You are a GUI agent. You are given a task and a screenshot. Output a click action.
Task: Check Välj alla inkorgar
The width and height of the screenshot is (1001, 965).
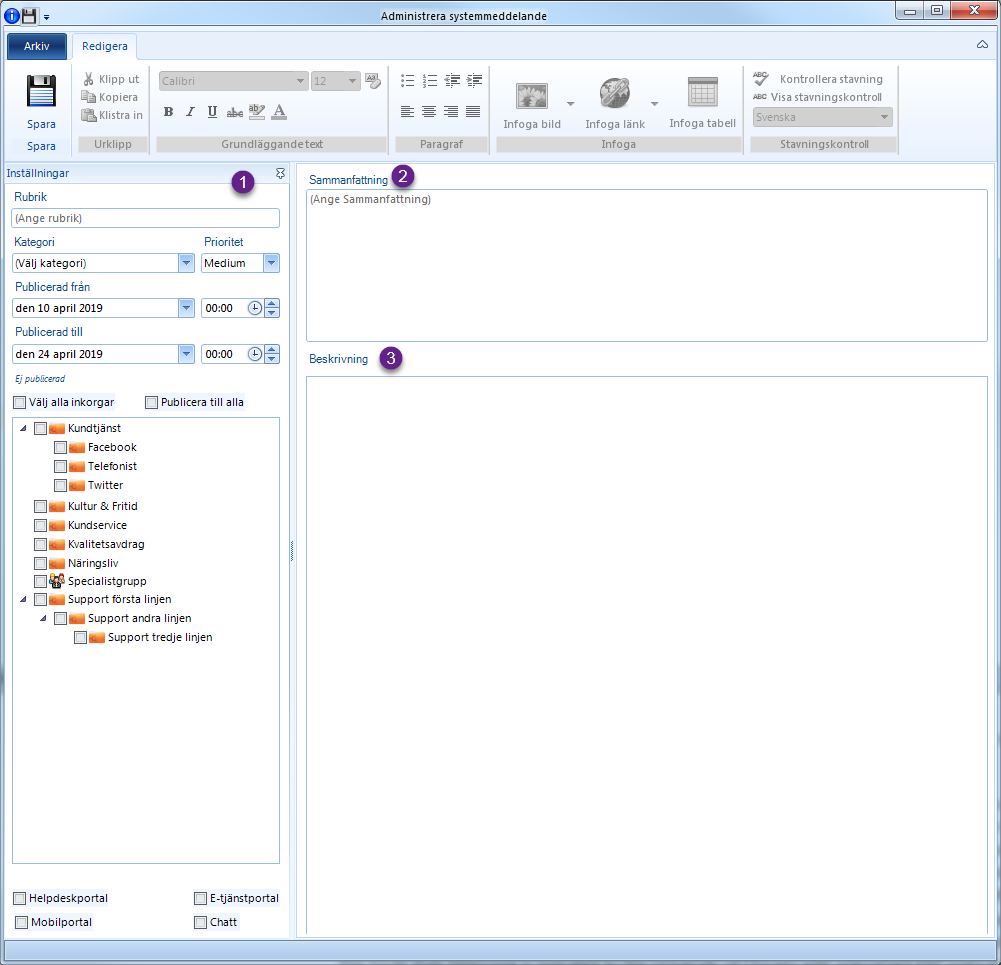pos(20,403)
